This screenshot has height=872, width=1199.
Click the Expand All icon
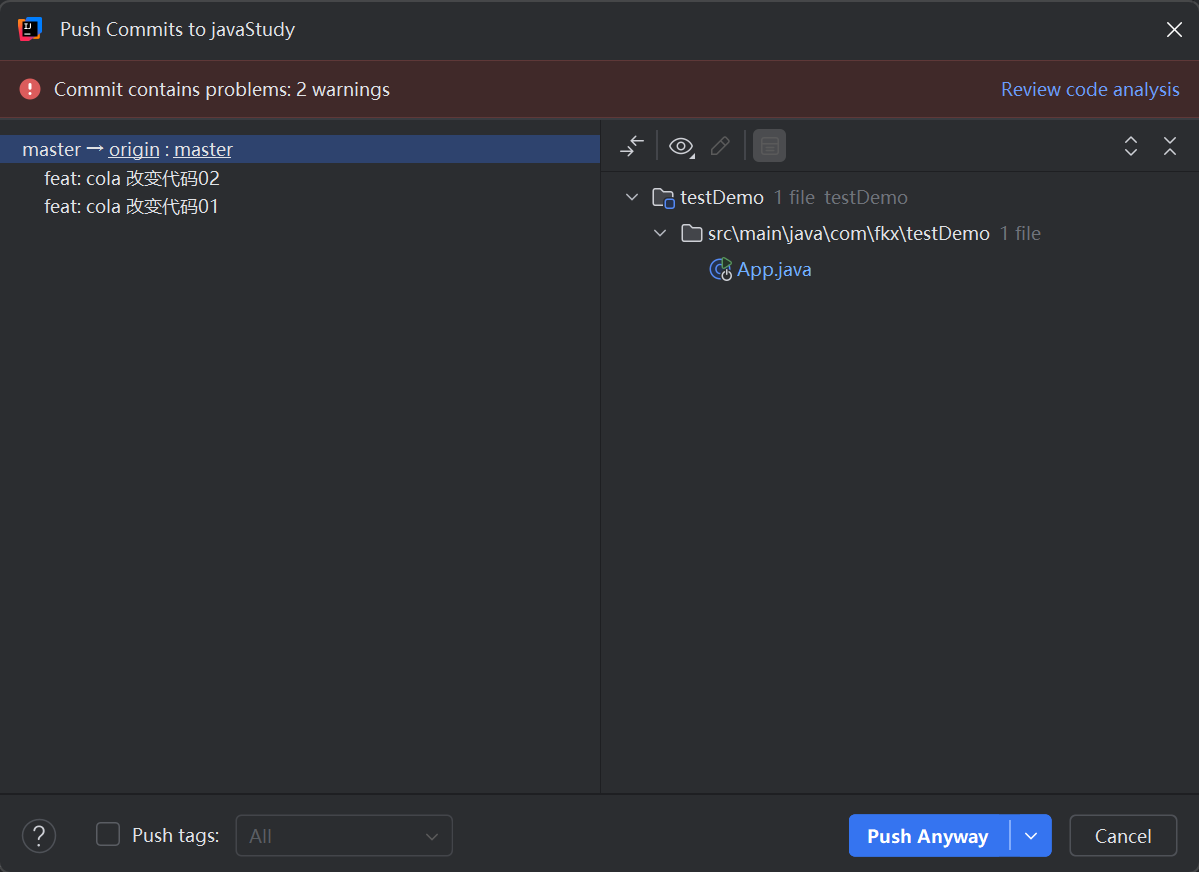coord(1130,146)
